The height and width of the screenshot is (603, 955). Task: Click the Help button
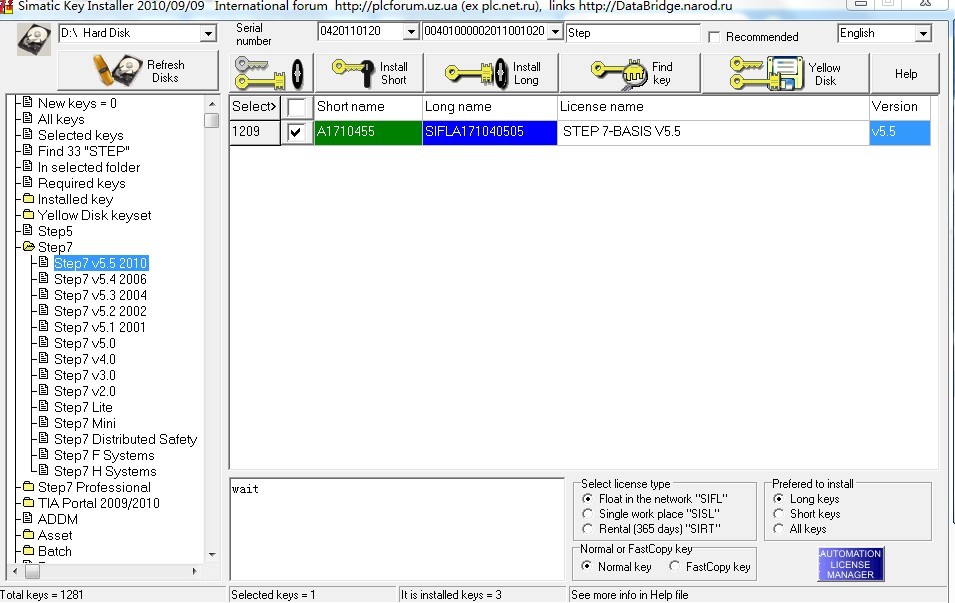[x=905, y=74]
